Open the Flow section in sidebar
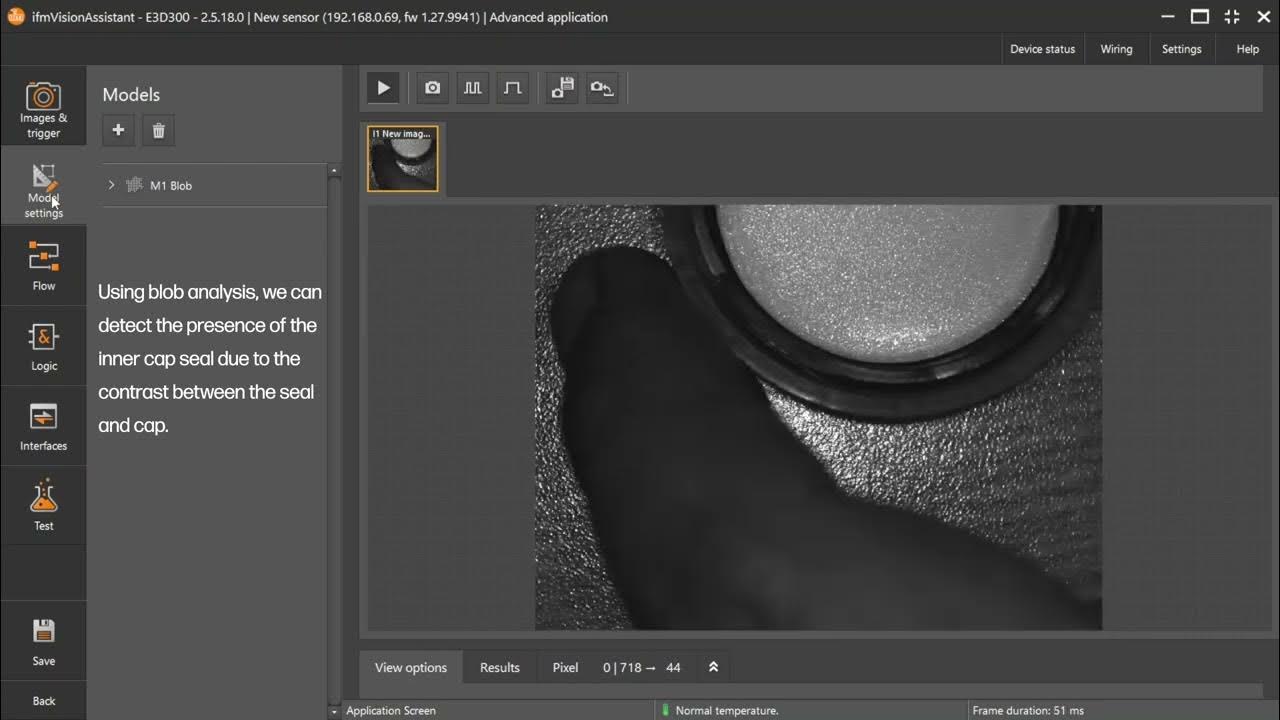The width and height of the screenshot is (1280, 720). click(43, 265)
